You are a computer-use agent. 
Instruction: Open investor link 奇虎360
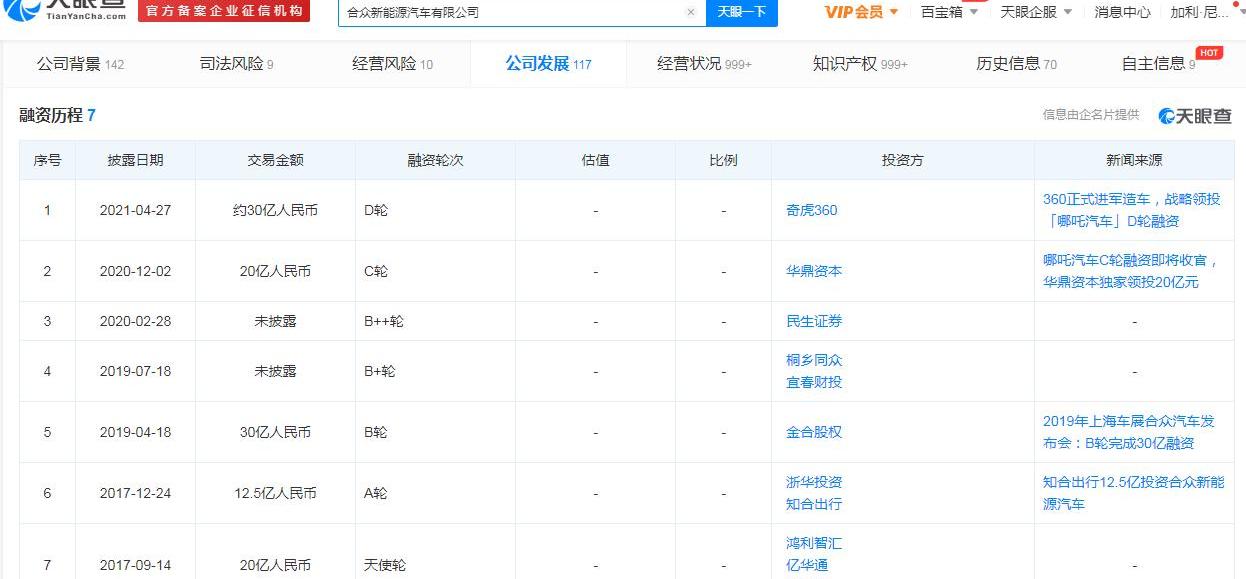(x=811, y=210)
